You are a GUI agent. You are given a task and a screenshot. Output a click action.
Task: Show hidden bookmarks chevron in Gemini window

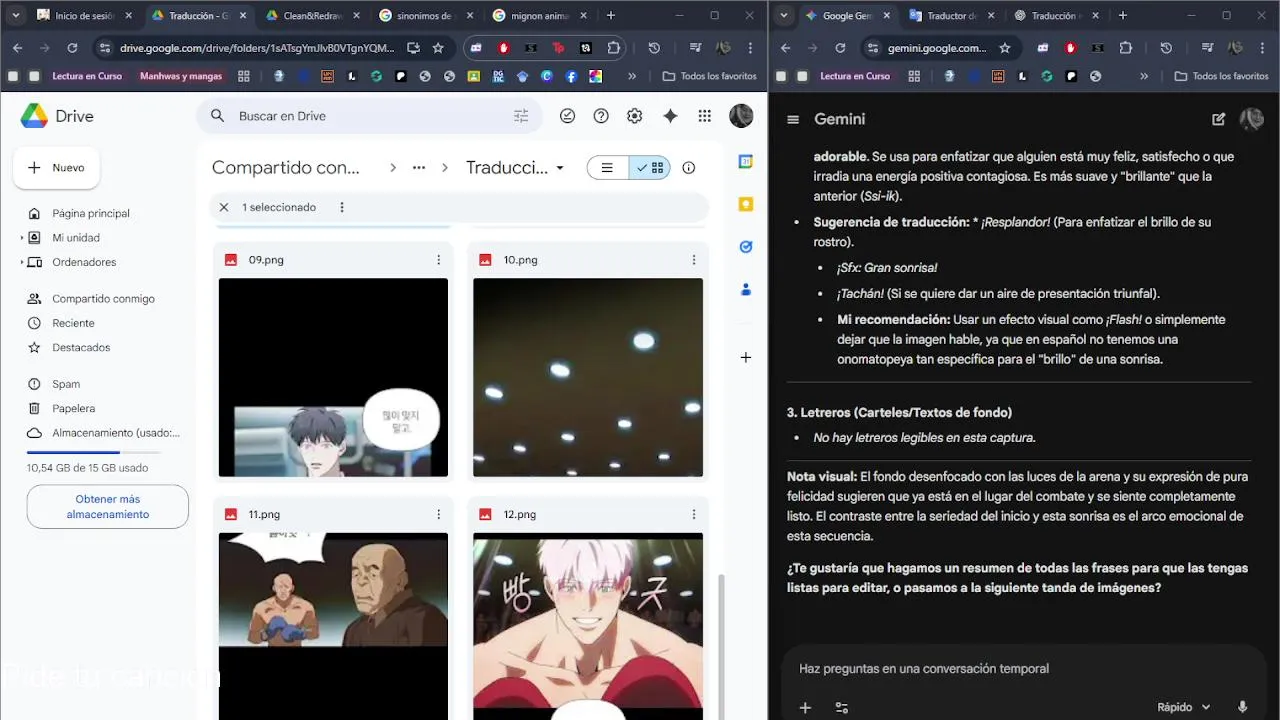pyautogui.click(x=1144, y=76)
